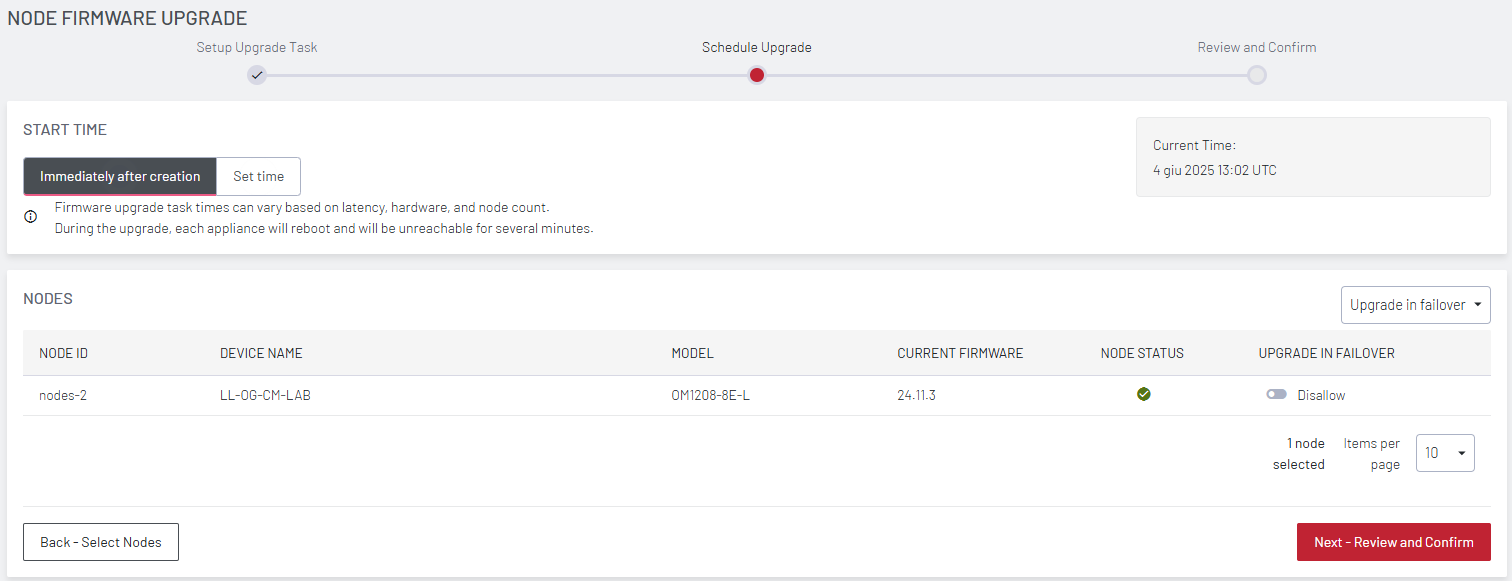Choose the Set time start option
This screenshot has width=1512, height=581.
click(258, 176)
